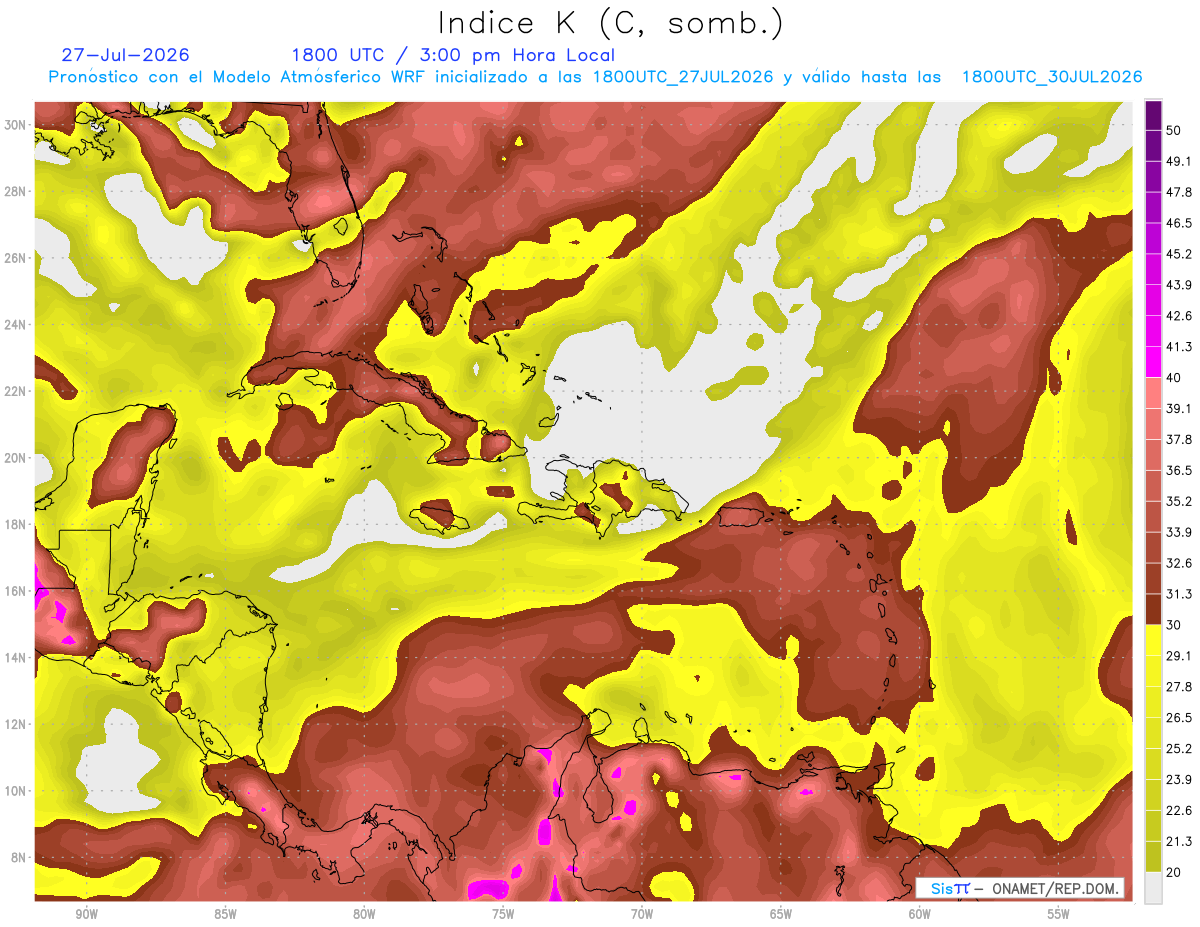Click the 75W longitude axis label

[503, 914]
